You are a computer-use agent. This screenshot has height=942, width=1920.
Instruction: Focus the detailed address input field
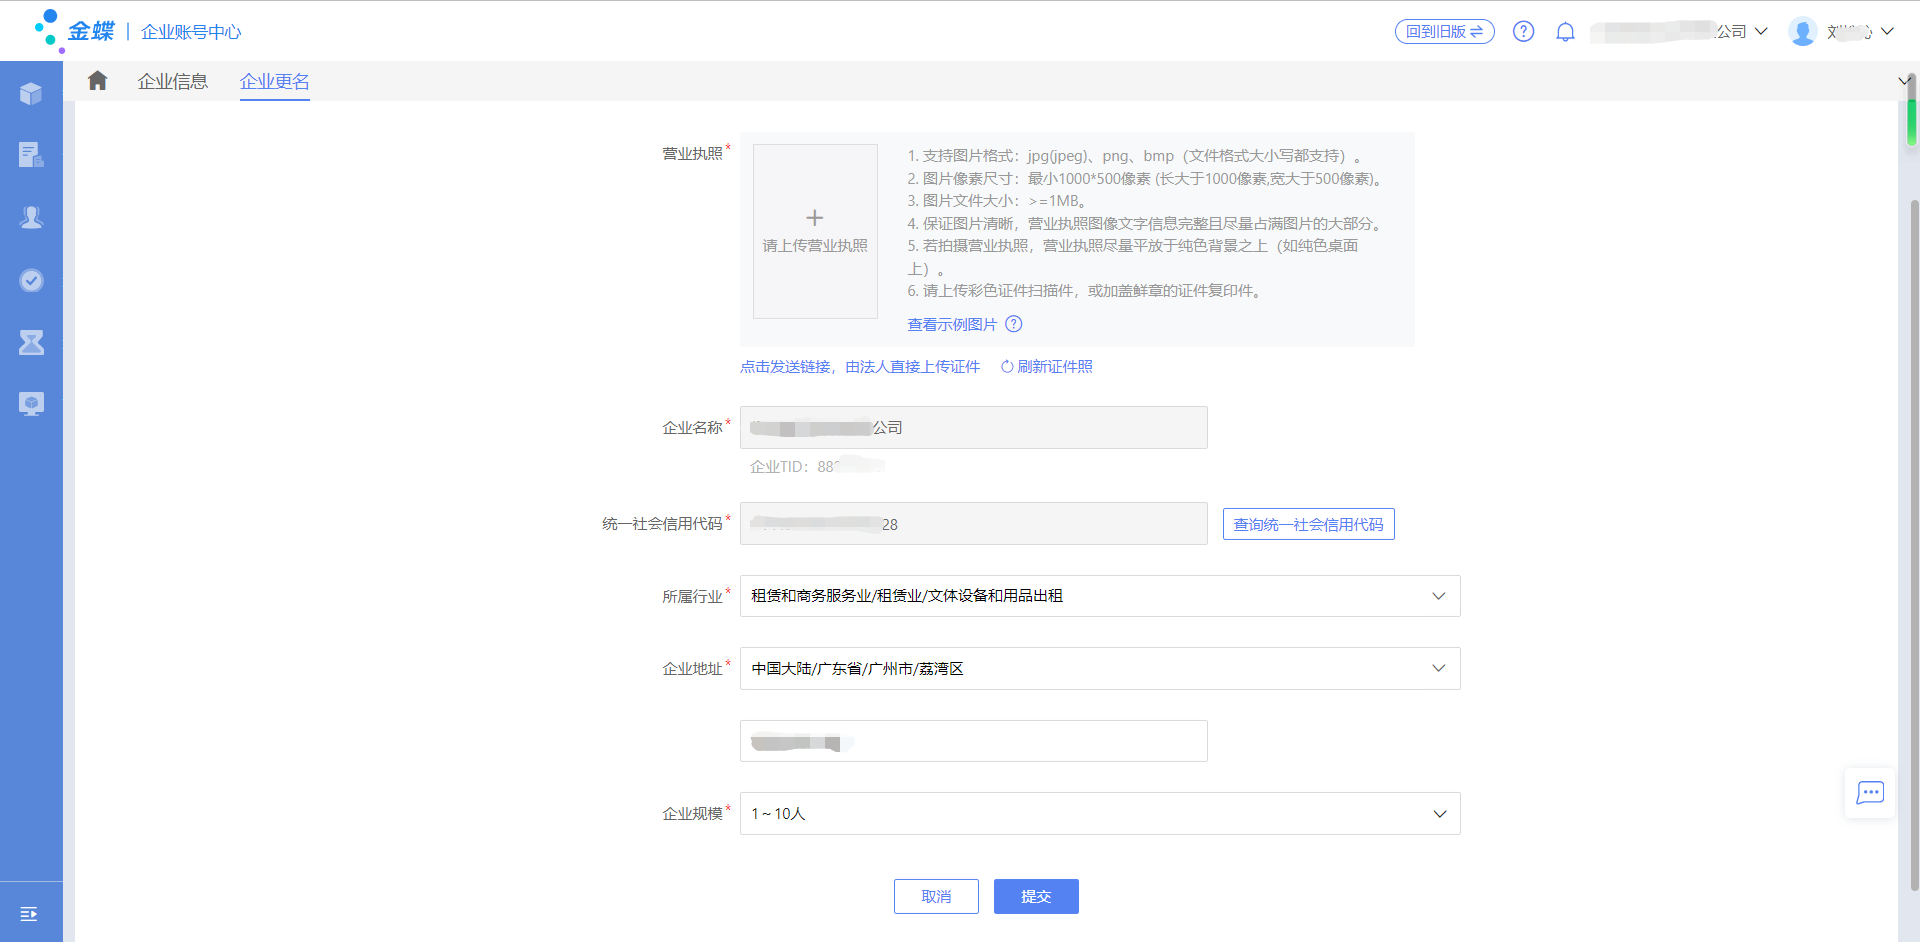pyautogui.click(x=974, y=741)
